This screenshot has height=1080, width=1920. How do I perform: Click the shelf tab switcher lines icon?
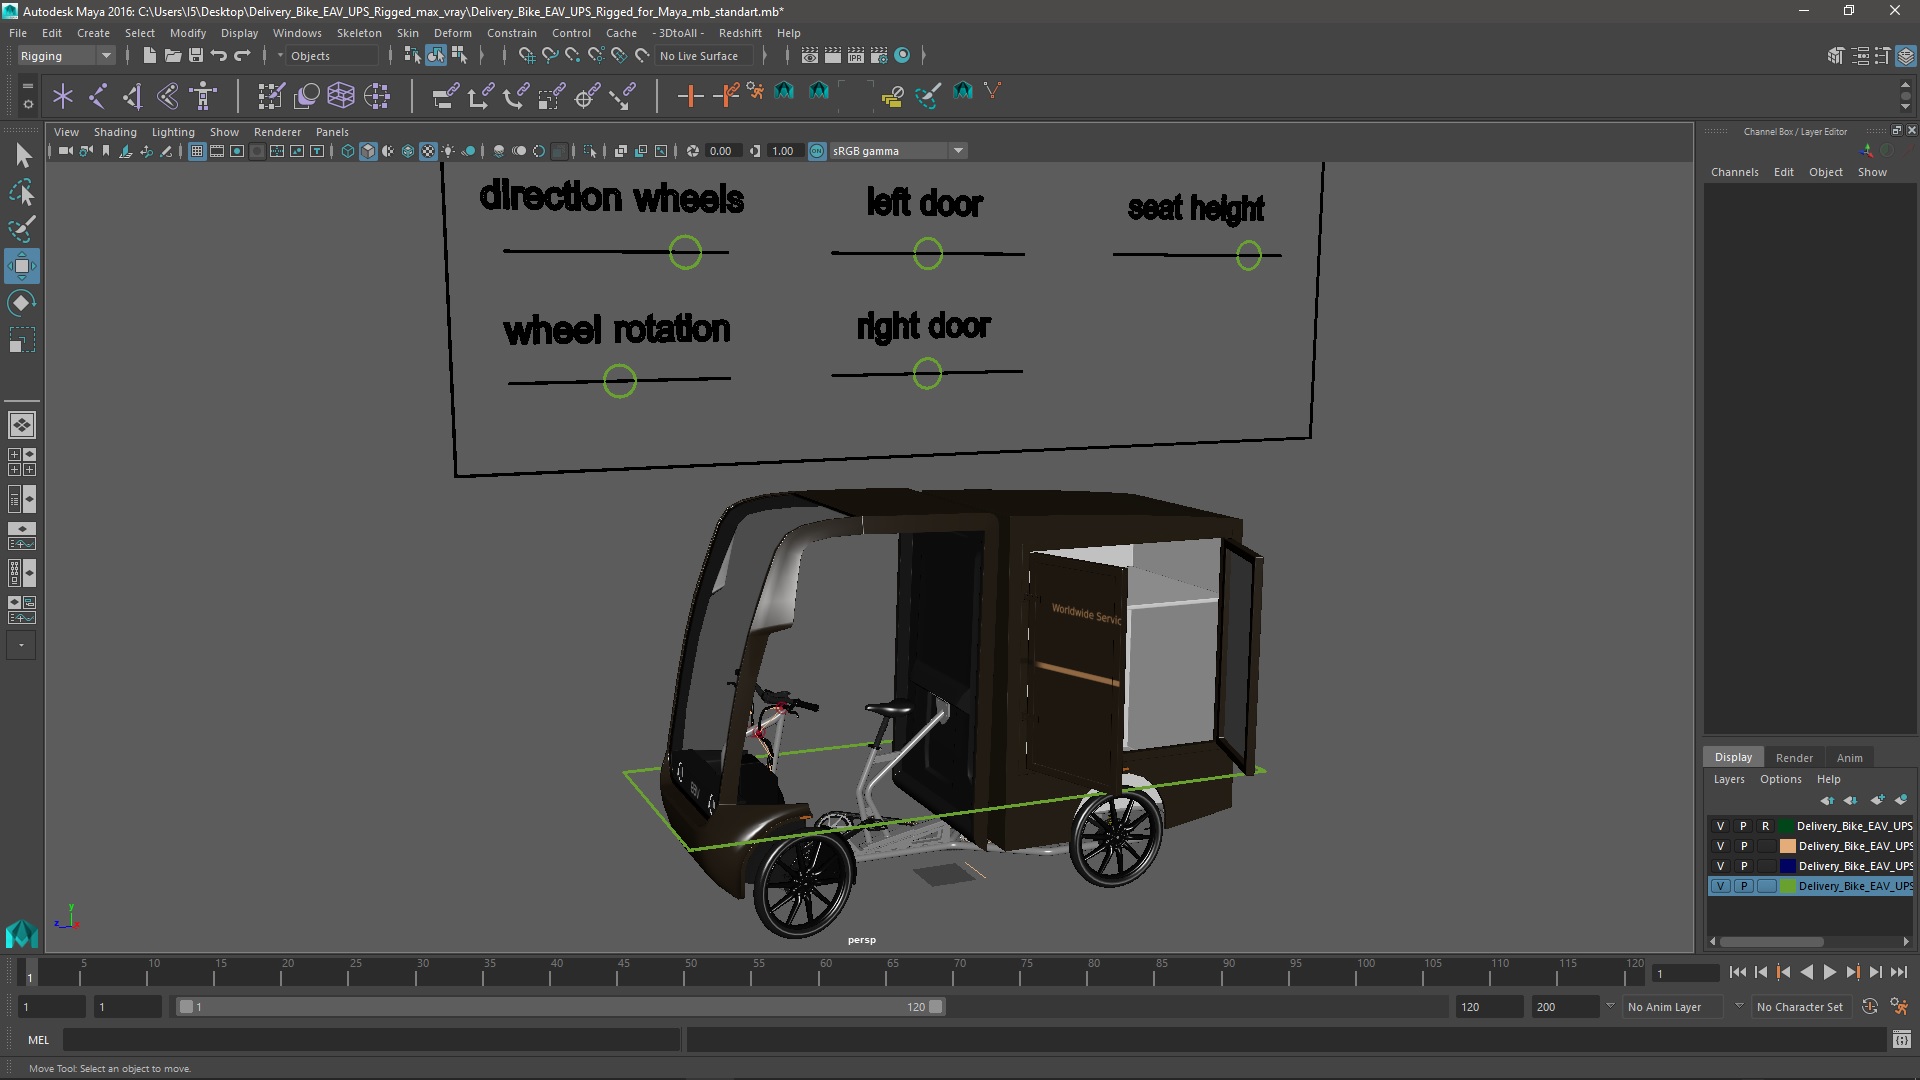click(28, 86)
